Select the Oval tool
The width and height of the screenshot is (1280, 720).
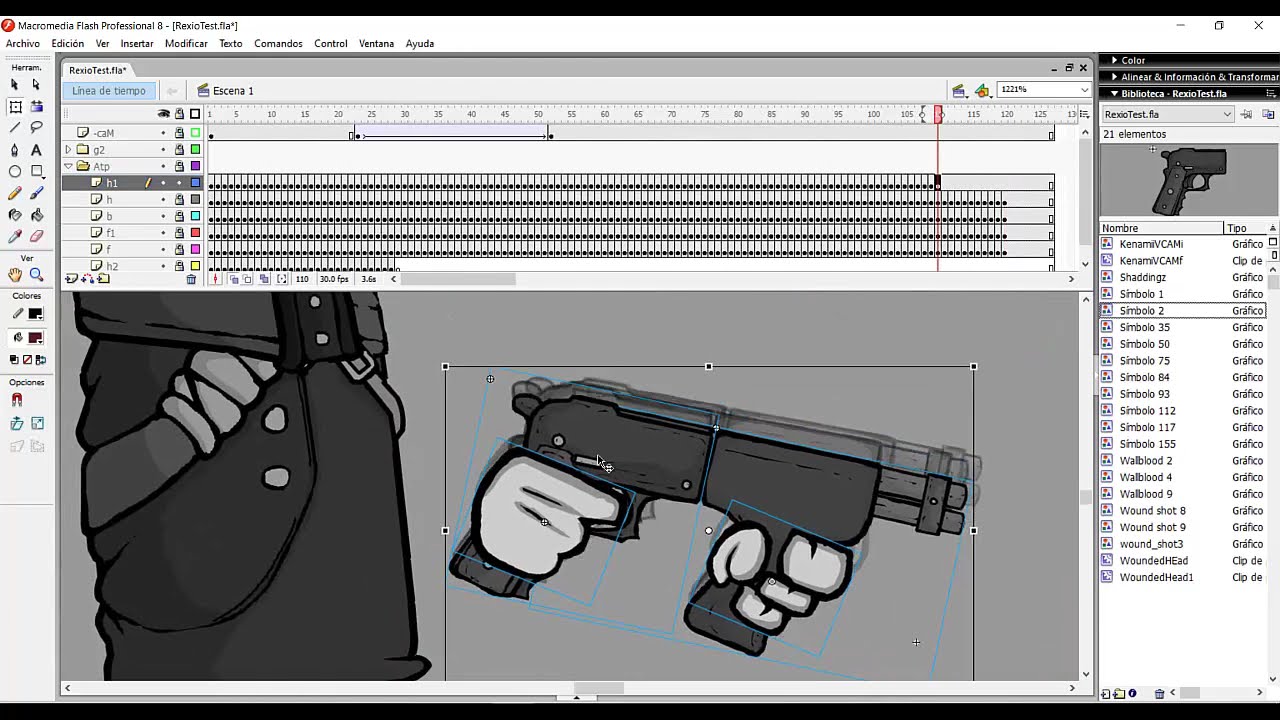[x=15, y=172]
